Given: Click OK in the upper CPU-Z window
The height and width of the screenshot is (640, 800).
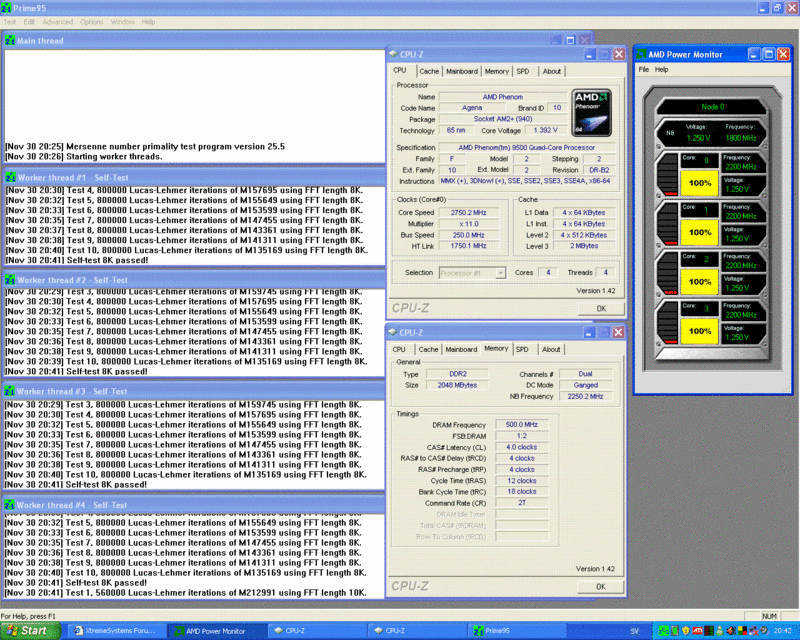Looking at the screenshot, I should (x=601, y=308).
